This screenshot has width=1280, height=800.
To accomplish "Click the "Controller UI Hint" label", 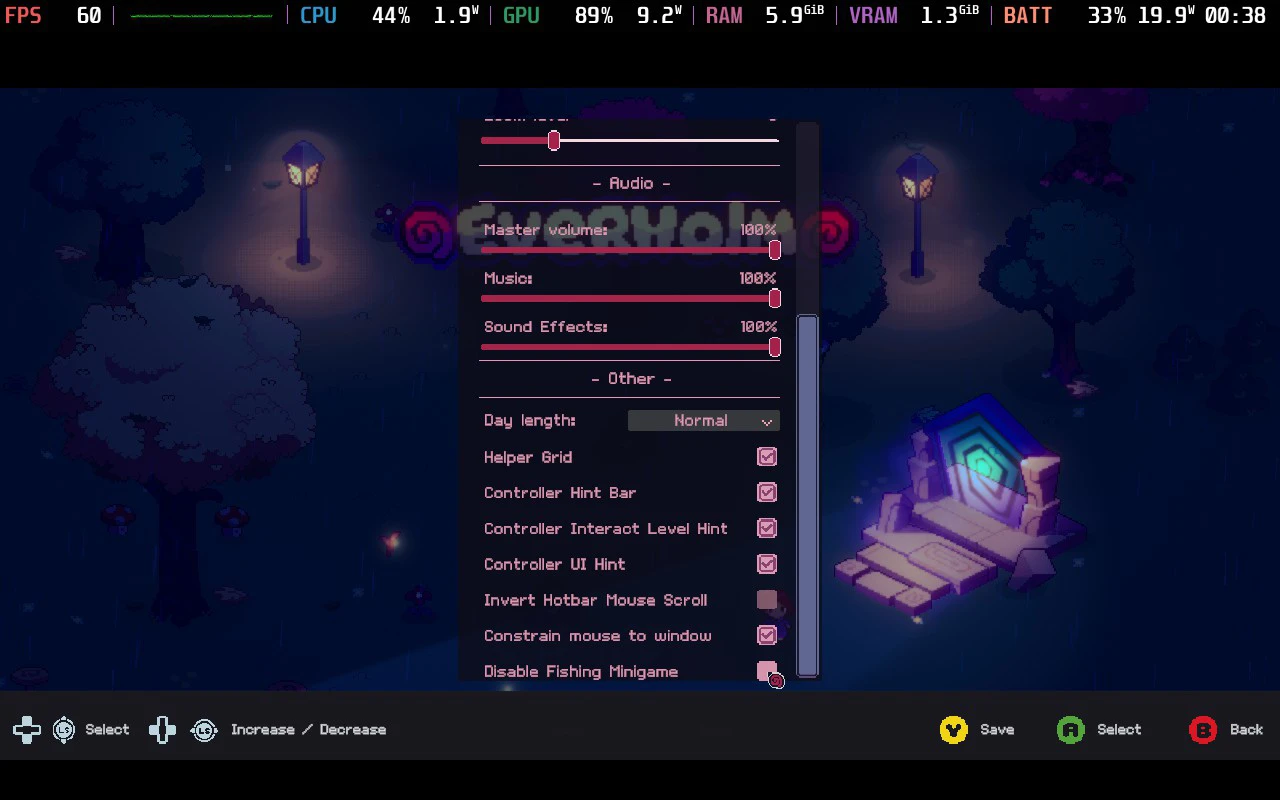I will tap(555, 564).
